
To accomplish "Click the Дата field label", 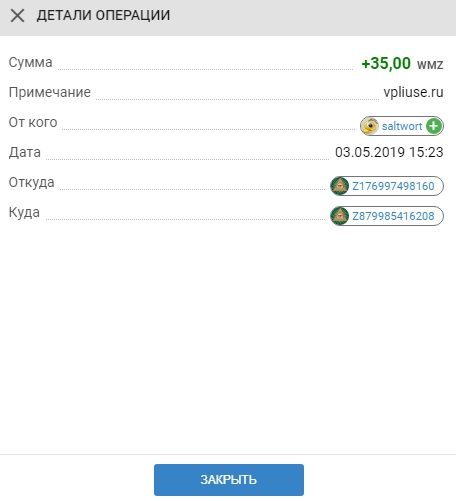I will coord(25,152).
